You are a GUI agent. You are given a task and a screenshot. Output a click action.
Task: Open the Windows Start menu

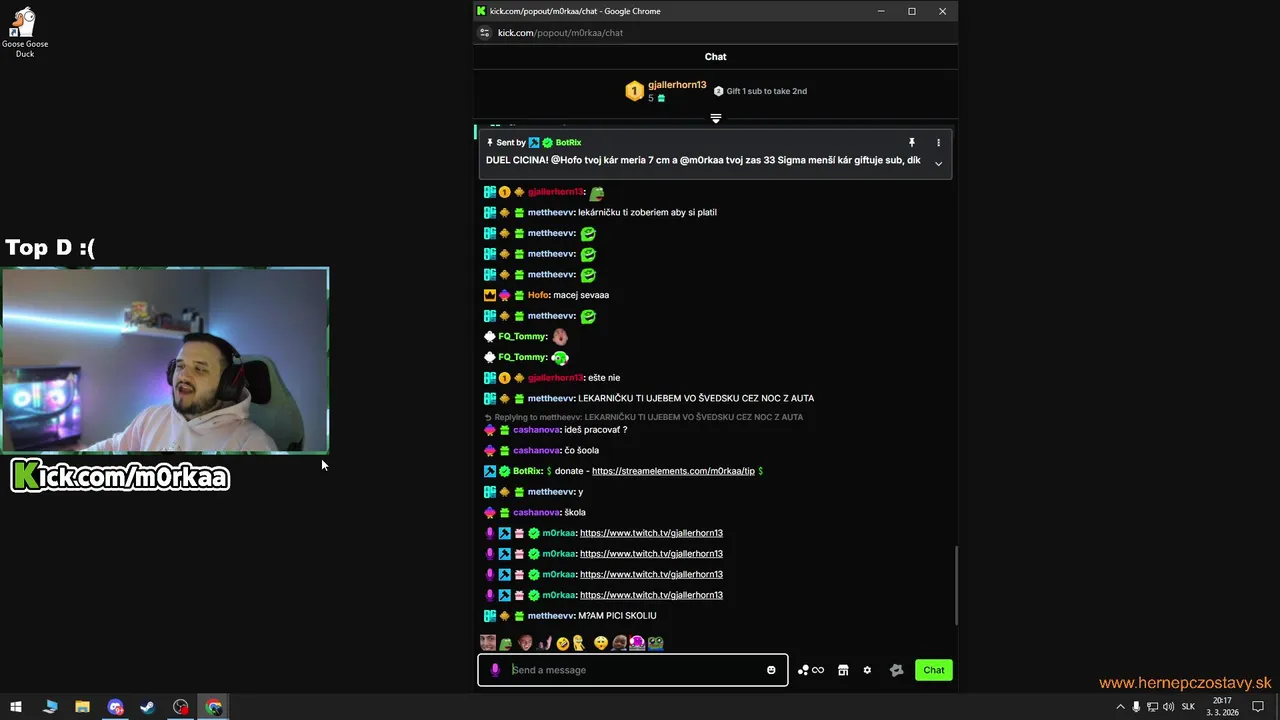coord(16,707)
